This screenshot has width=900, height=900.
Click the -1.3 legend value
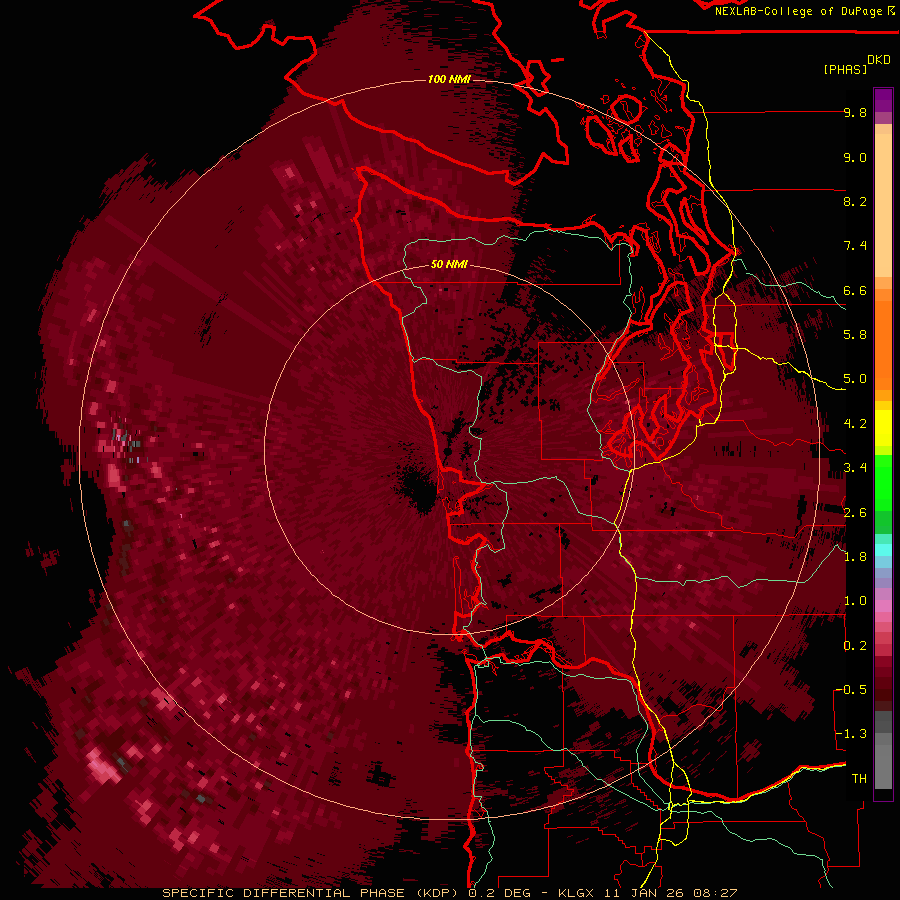point(851,734)
